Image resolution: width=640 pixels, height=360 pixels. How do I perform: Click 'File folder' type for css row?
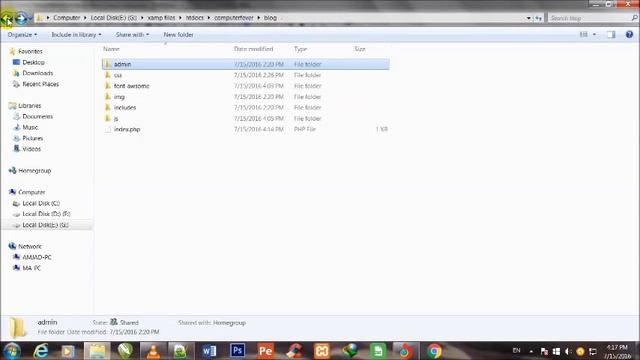pyautogui.click(x=307, y=75)
